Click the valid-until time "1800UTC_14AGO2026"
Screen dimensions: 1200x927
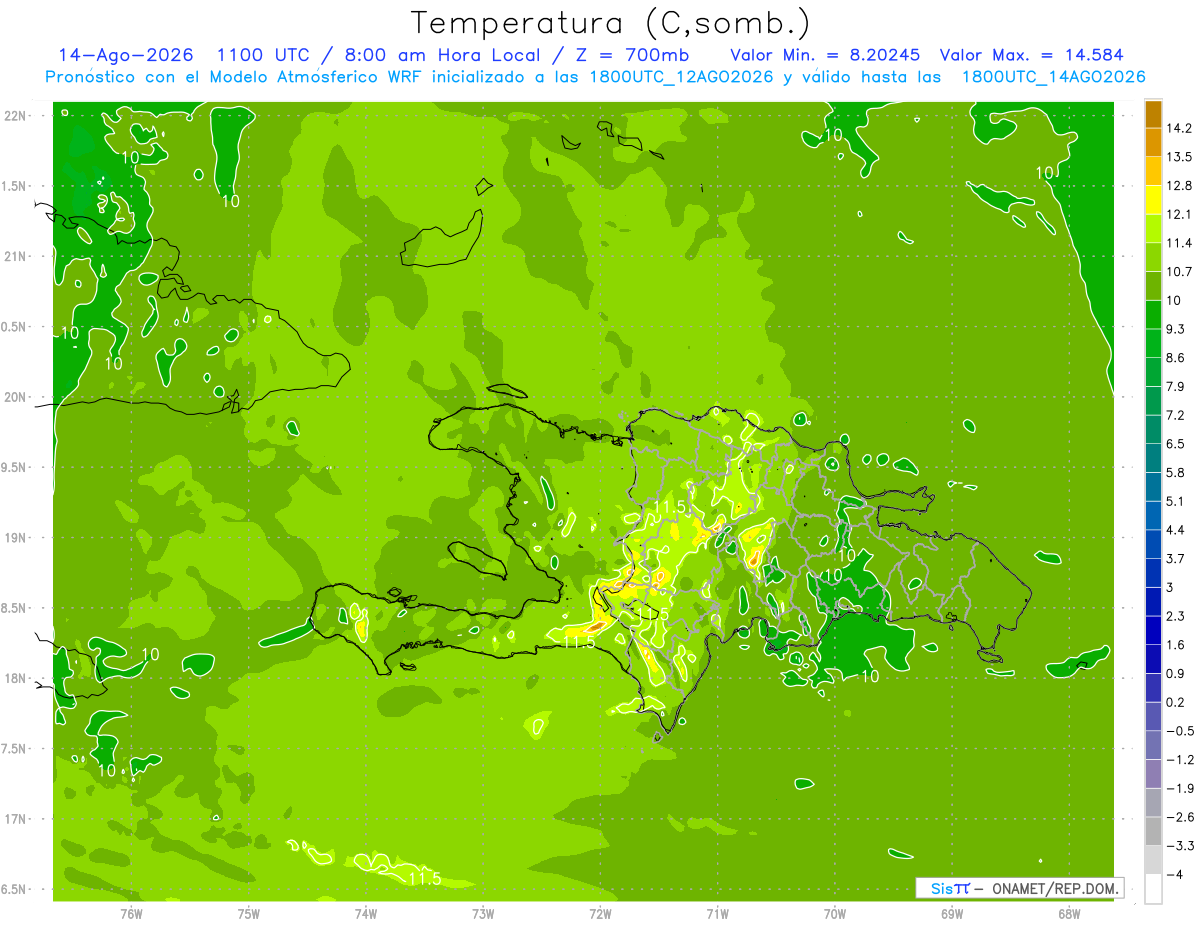point(1053,77)
